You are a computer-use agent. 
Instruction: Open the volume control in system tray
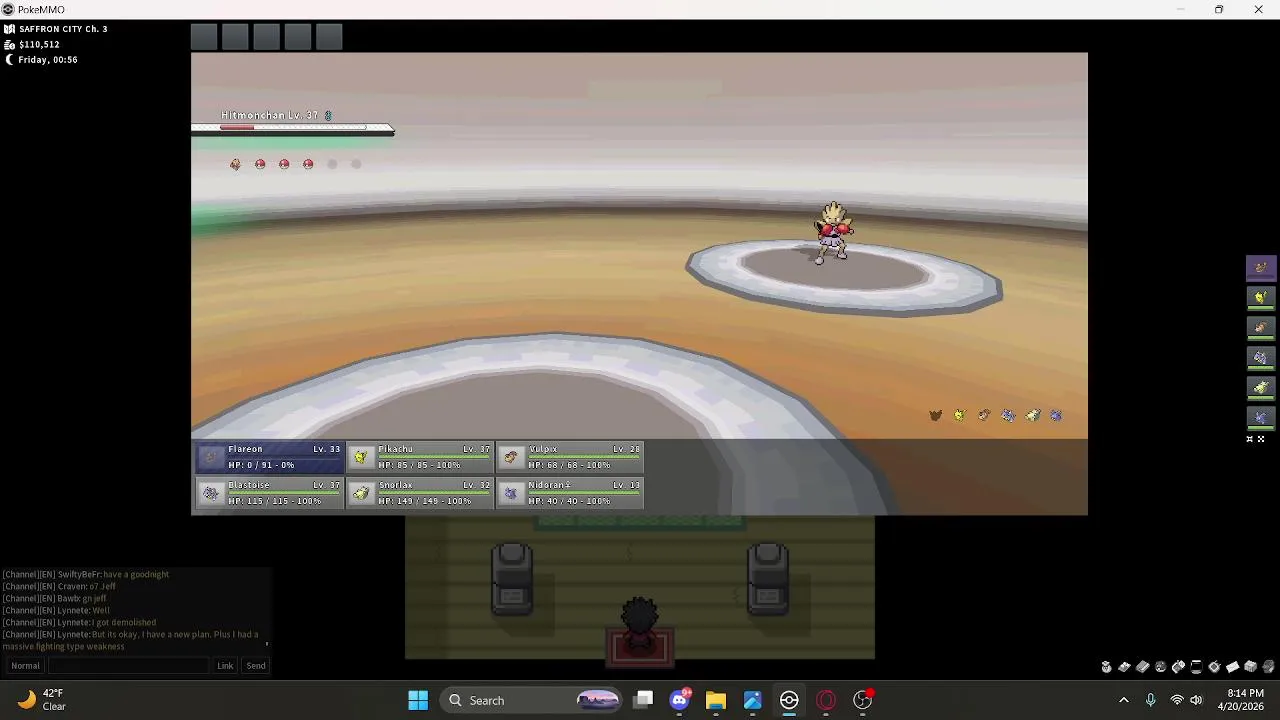coord(1196,700)
